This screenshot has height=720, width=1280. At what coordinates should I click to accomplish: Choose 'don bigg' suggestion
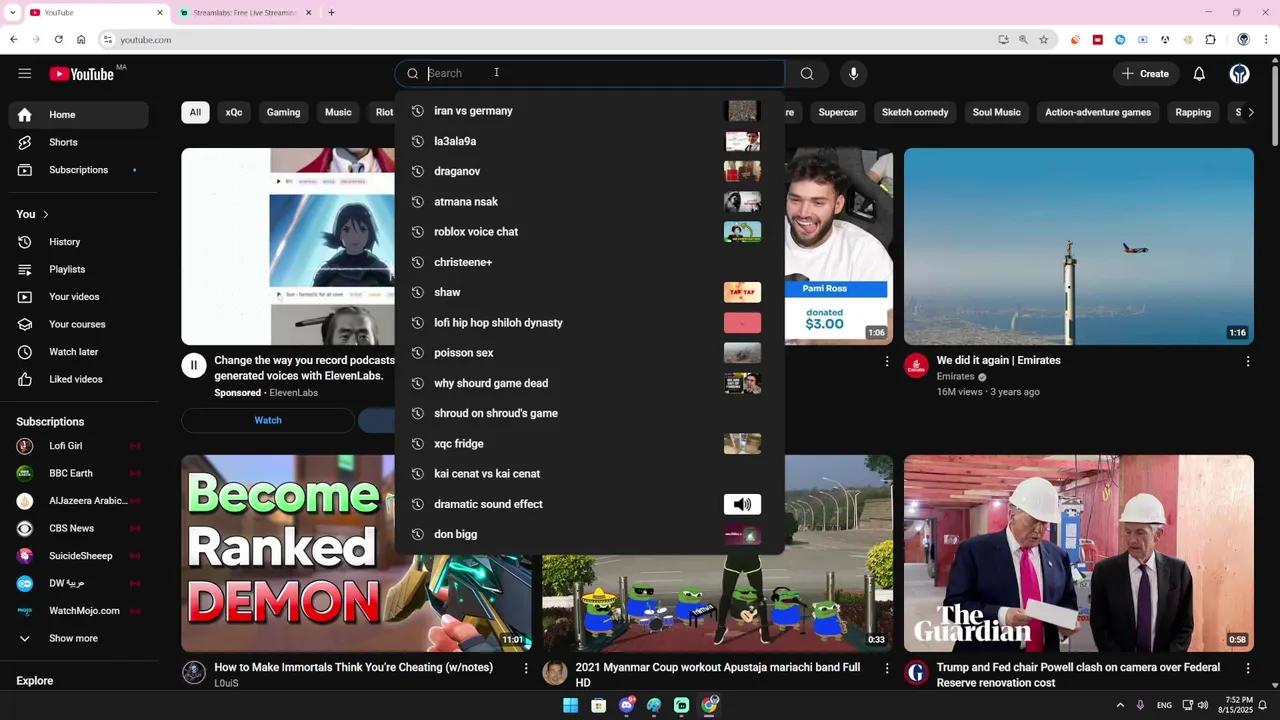590,534
